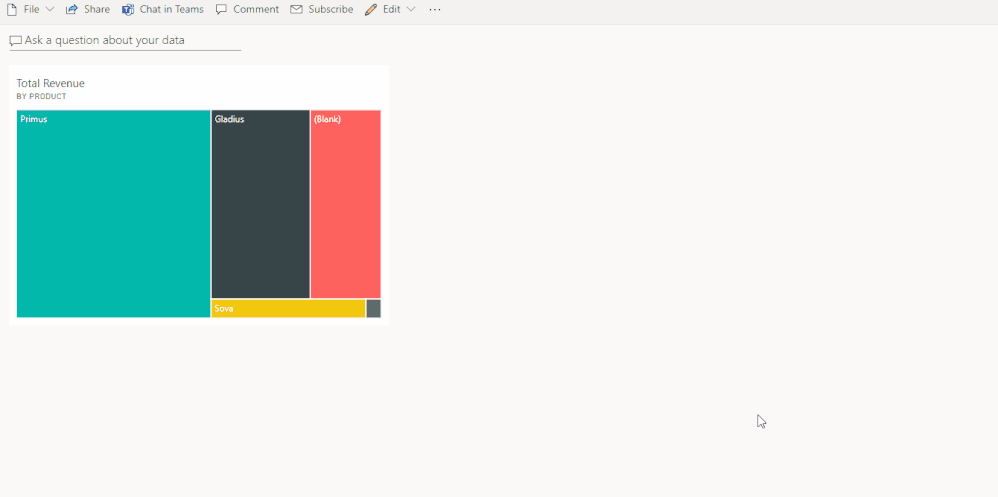Select the dark Gladius treemap tile
998x497 pixels.
pyautogui.click(x=260, y=205)
